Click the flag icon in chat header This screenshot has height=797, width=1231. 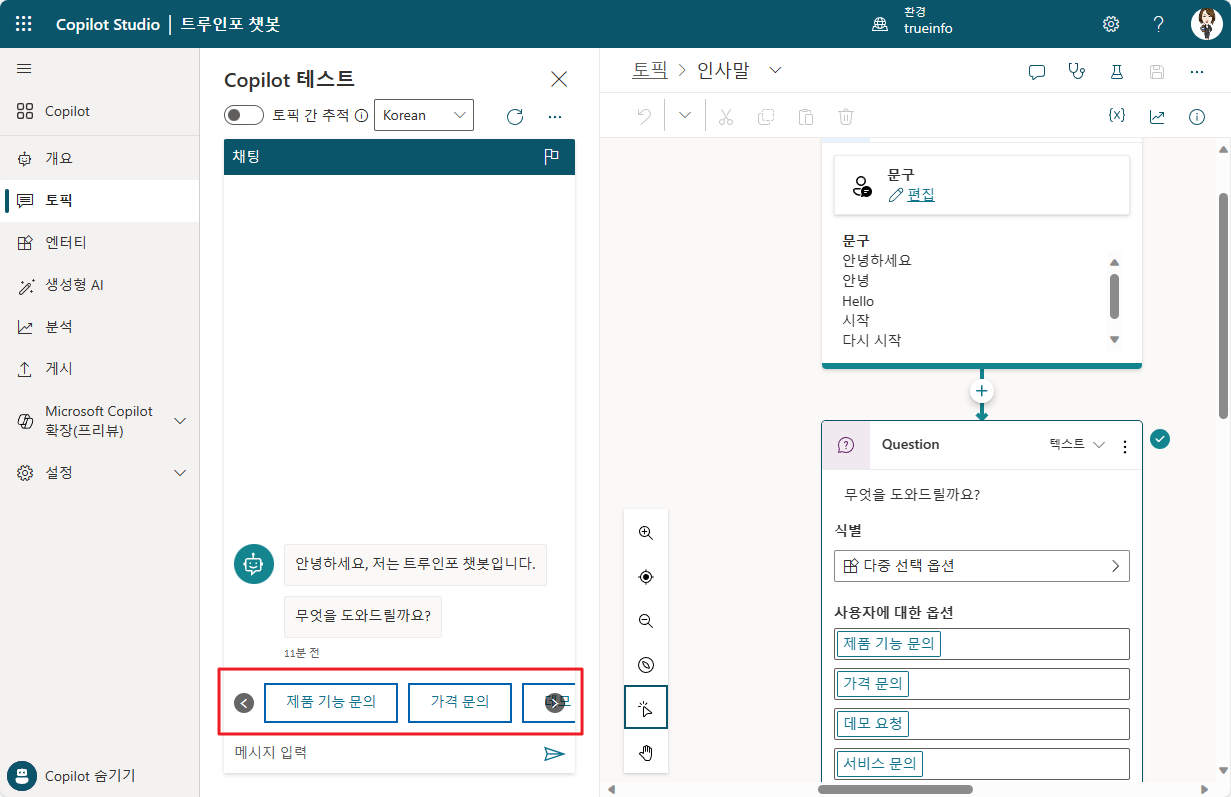click(x=551, y=157)
